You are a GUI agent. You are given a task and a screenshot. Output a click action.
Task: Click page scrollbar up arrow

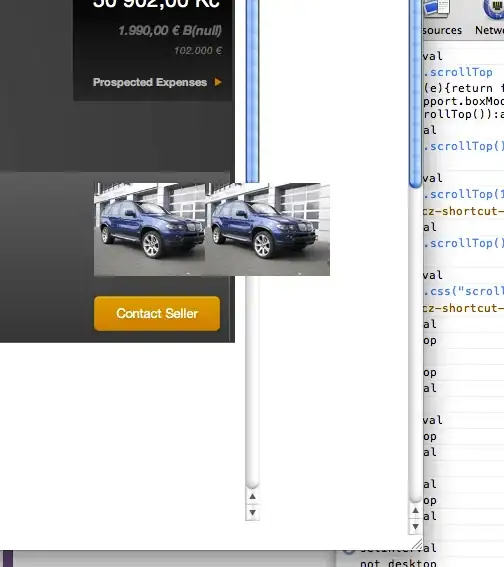[x=252, y=496]
